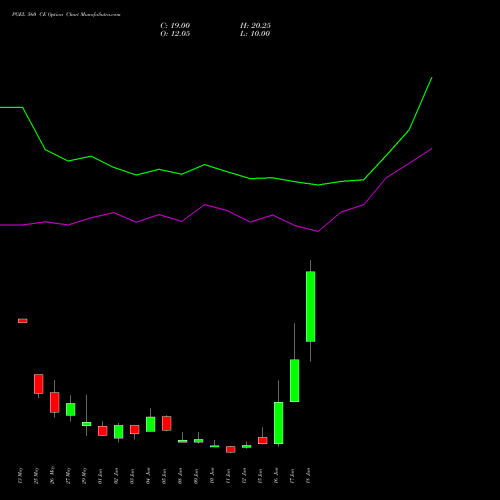Click the green candle for 04 Jun
Viewport: 500px width, 500px height.
coord(151,424)
